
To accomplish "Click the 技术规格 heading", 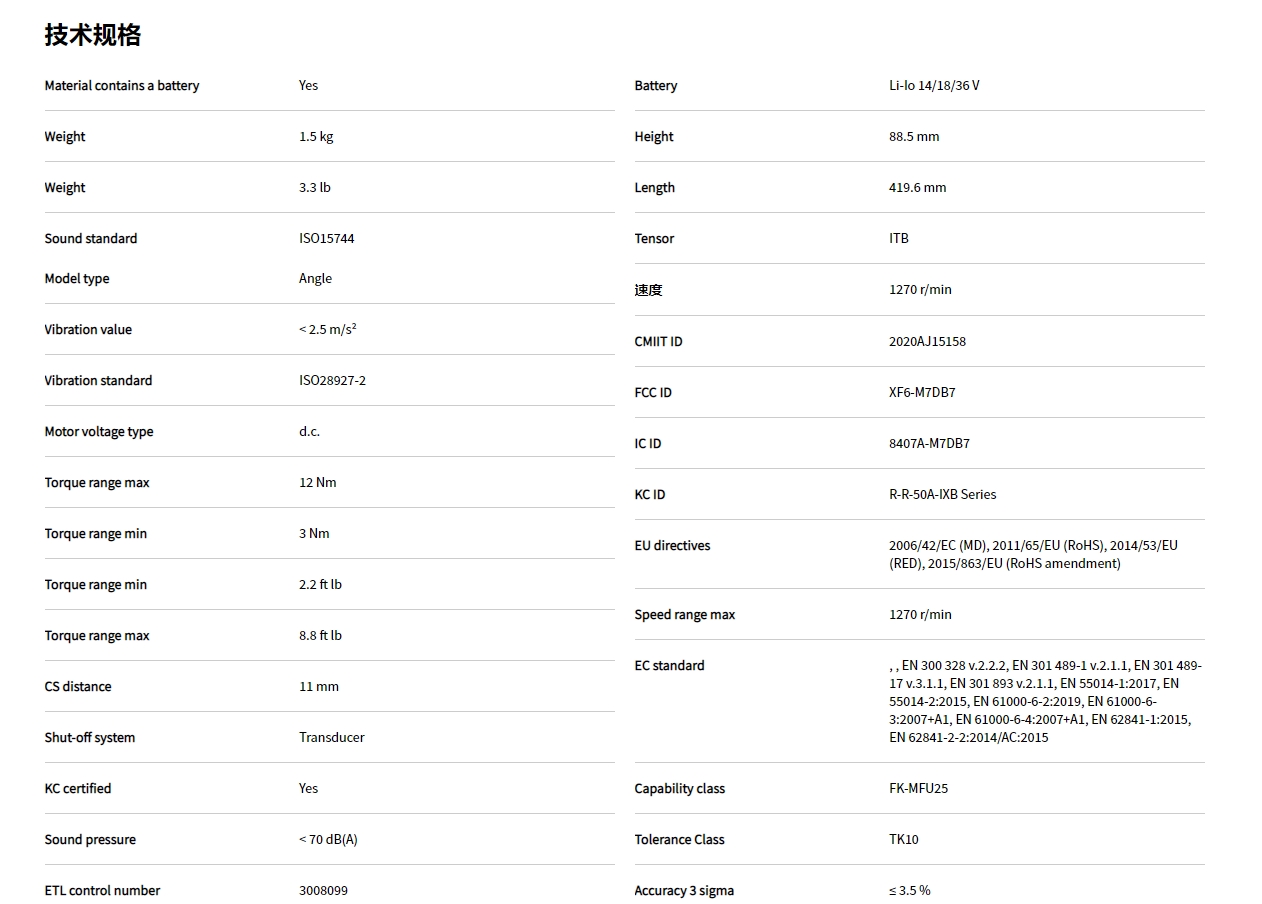I will coord(93,35).
